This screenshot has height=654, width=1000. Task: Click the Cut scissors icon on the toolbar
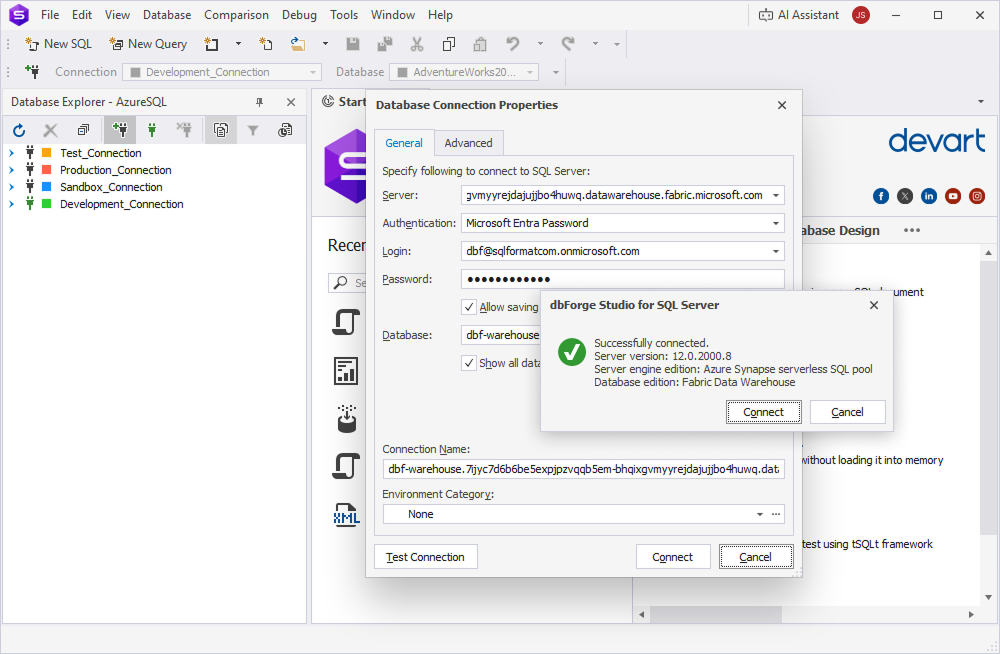click(x=417, y=44)
